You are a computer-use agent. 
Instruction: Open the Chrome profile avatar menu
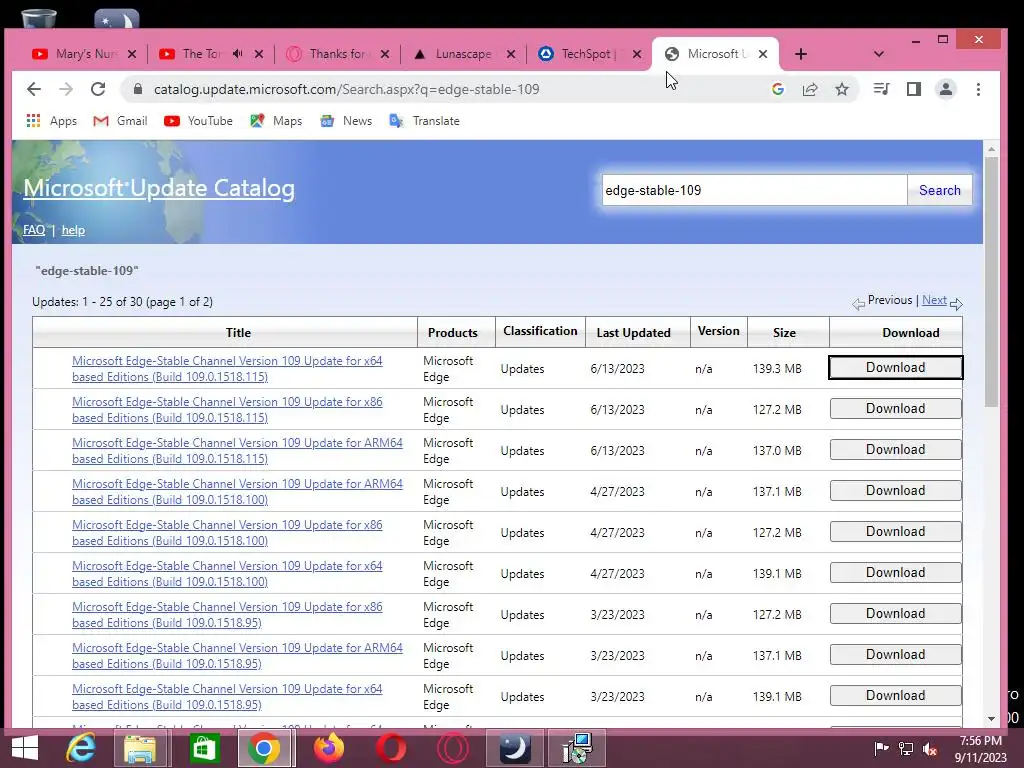coord(946,89)
